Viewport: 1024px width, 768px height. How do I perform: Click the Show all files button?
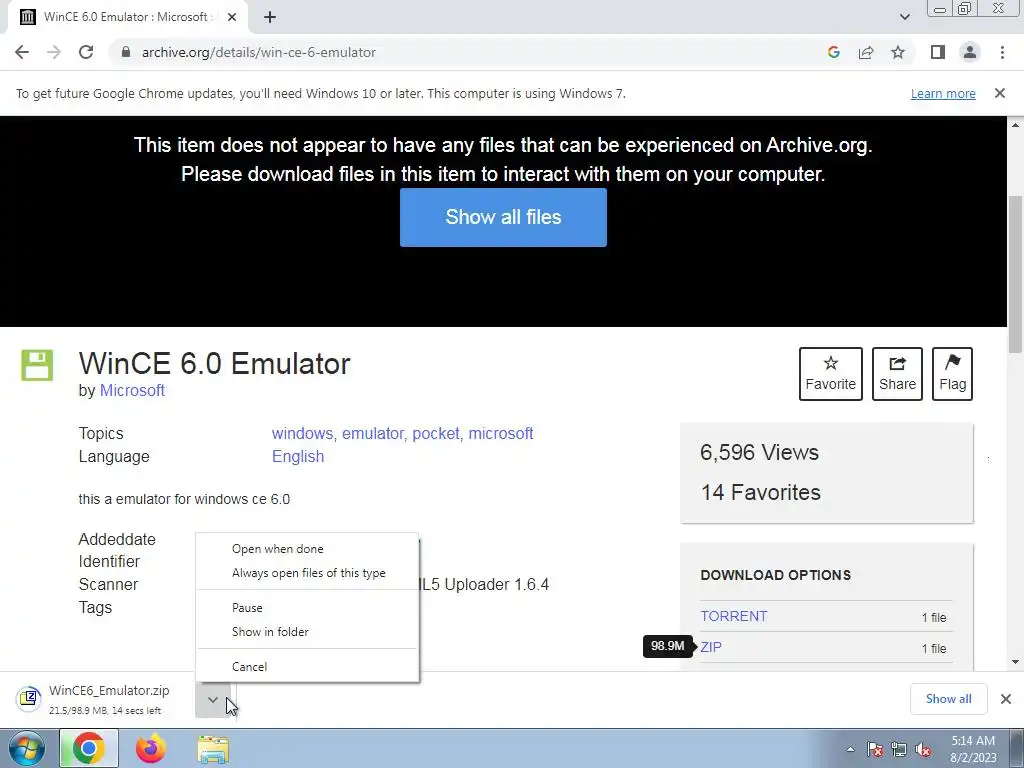tap(503, 217)
